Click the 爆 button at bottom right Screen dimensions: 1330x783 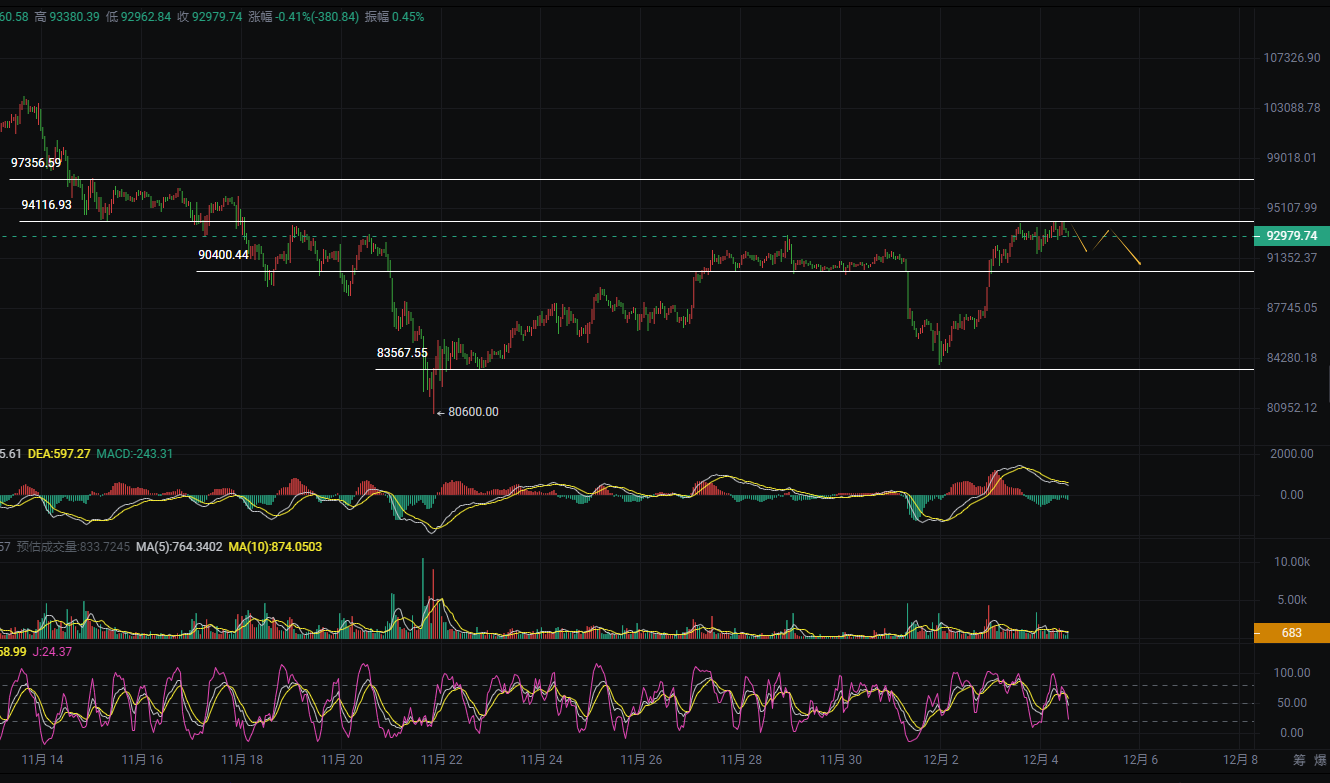(x=1321, y=760)
